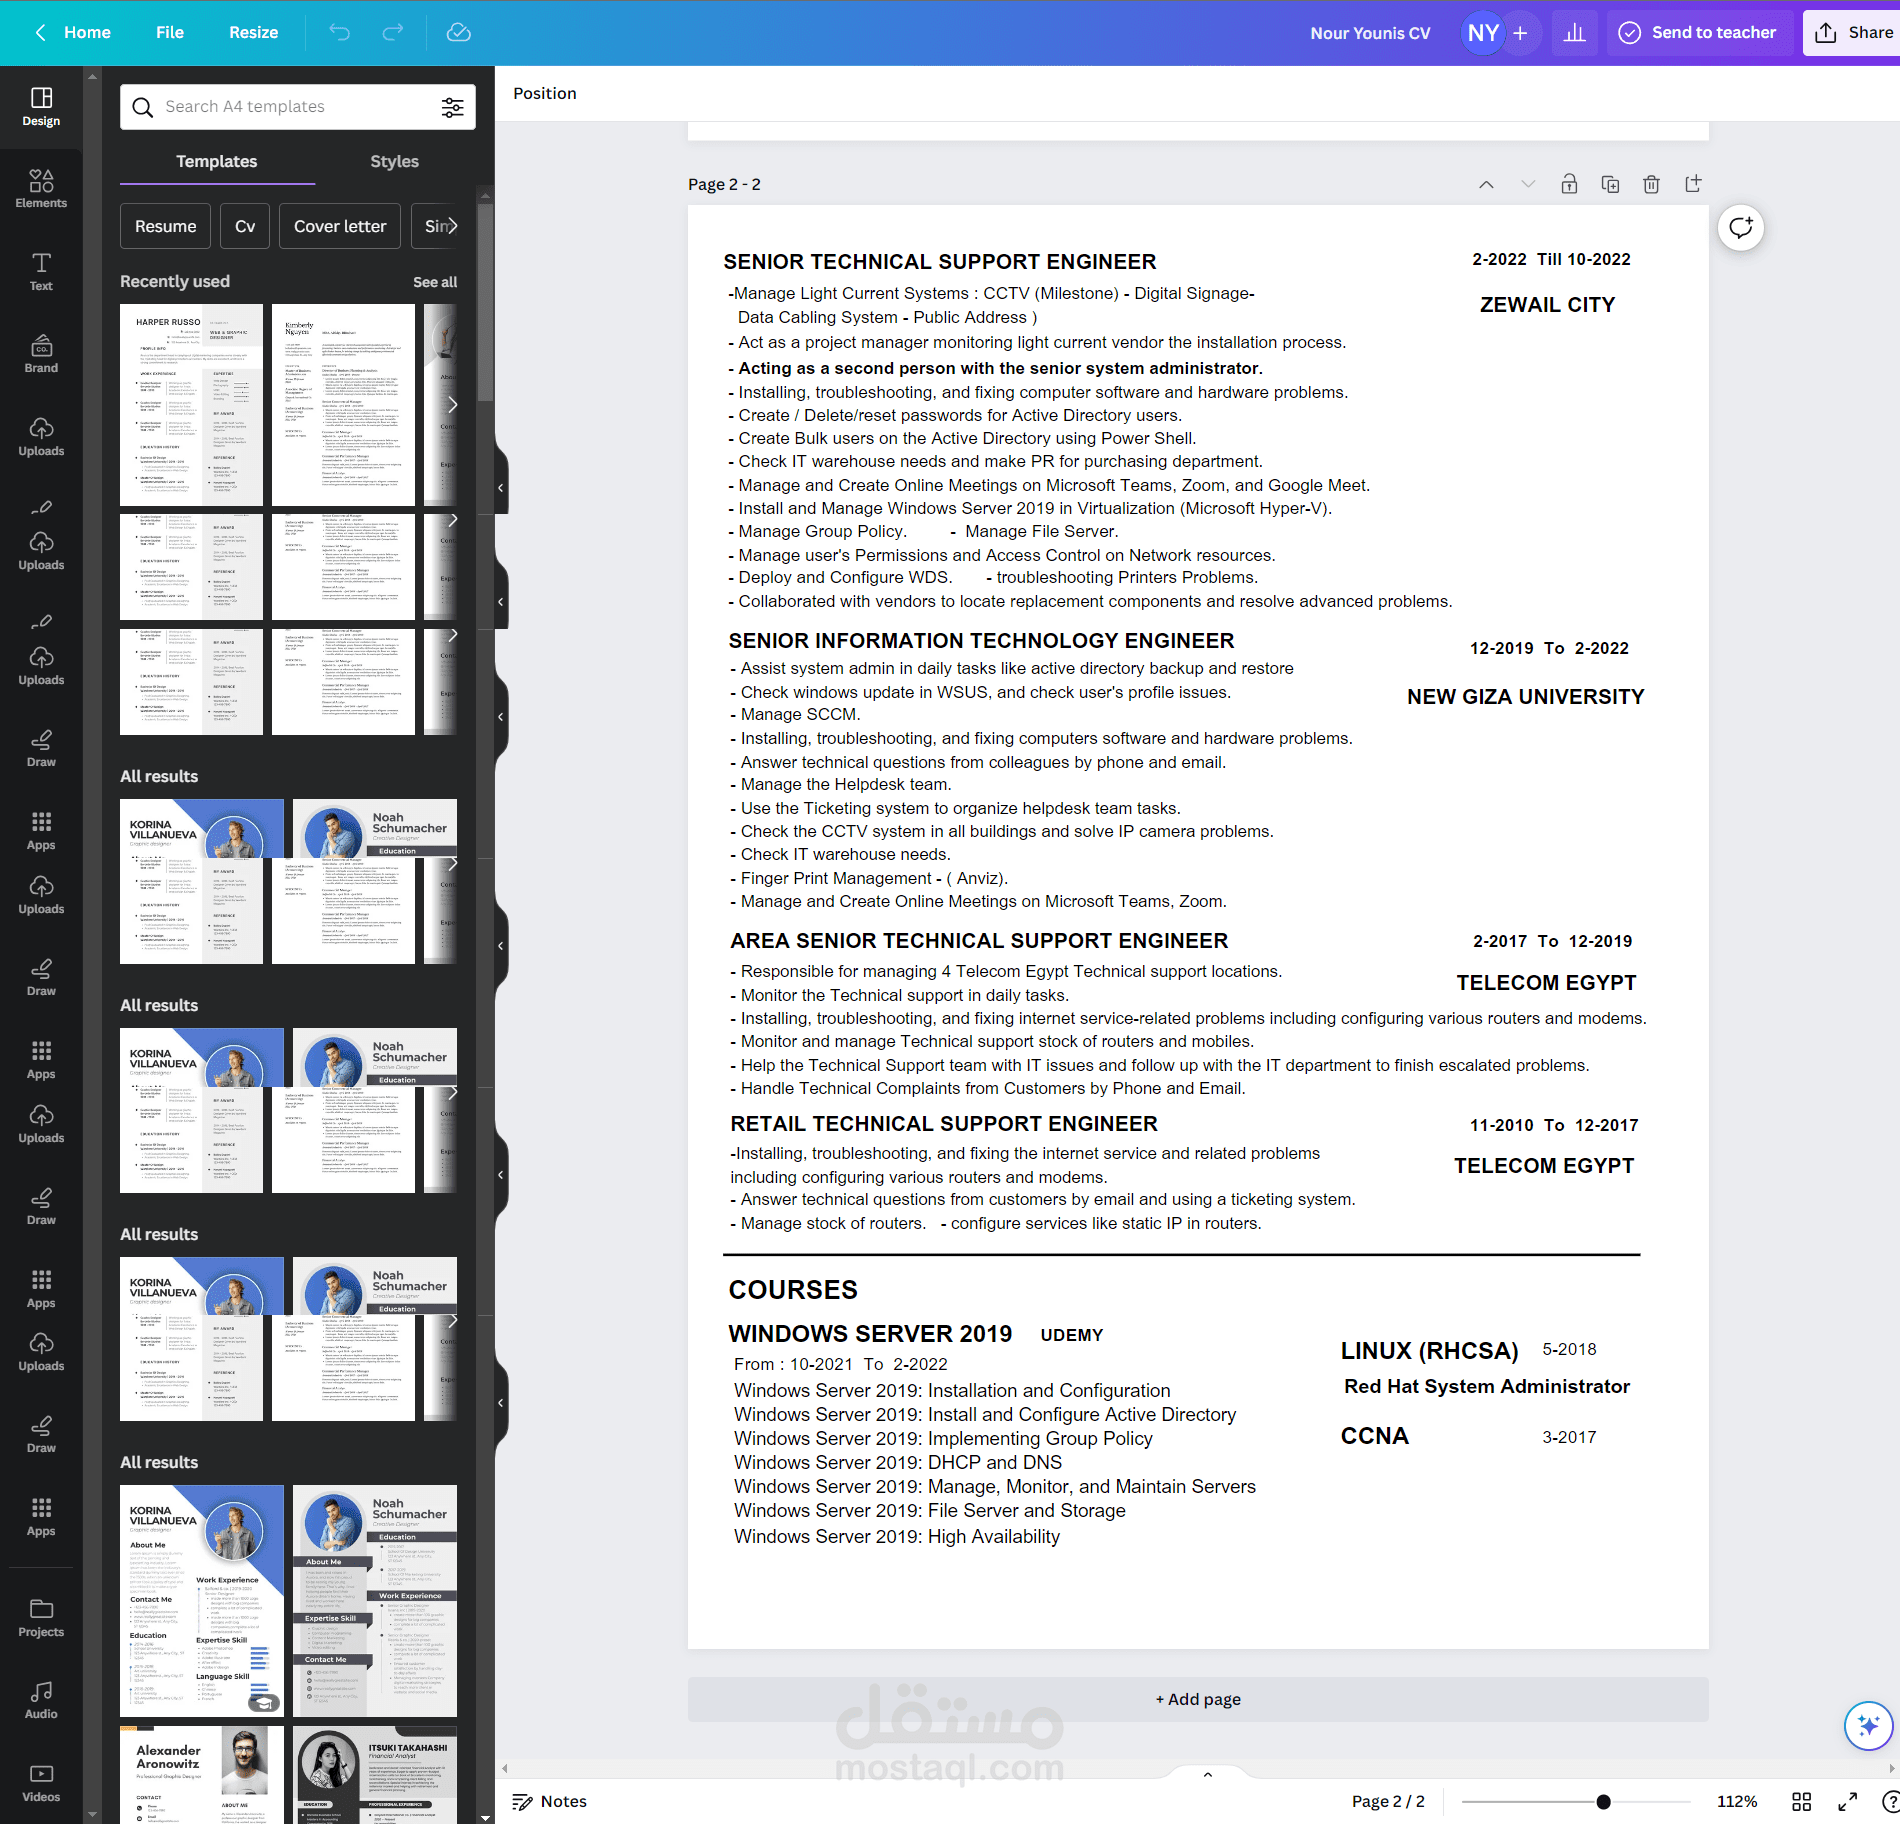Screen dimensions: 1900x1824
Task: Select SENIOR INFORMATION TECHNOLOGY ENGINEER heading
Action: (981, 641)
